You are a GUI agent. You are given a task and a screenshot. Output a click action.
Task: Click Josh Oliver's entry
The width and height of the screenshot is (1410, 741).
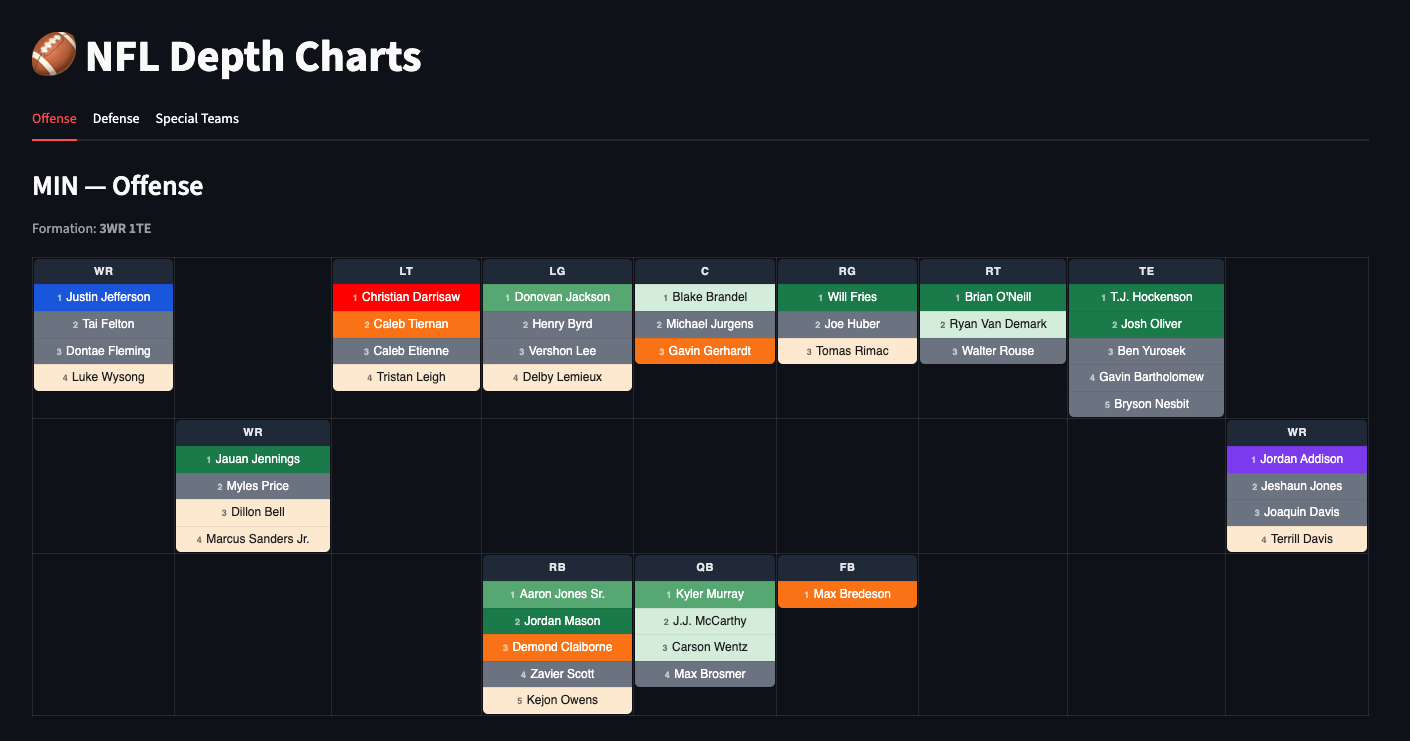coord(1146,324)
